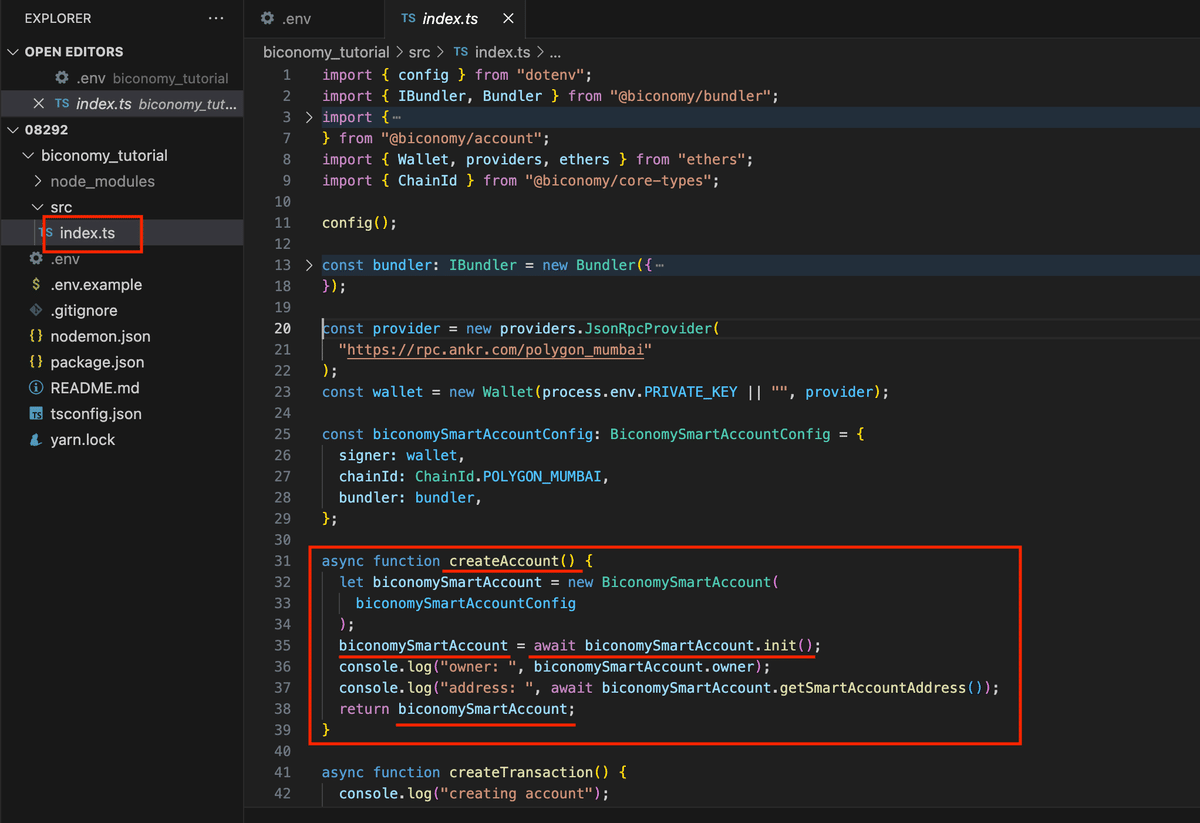1200x823 pixels.
Task: Unfold the collapsed Bundler block on line 13
Action: pos(309,266)
